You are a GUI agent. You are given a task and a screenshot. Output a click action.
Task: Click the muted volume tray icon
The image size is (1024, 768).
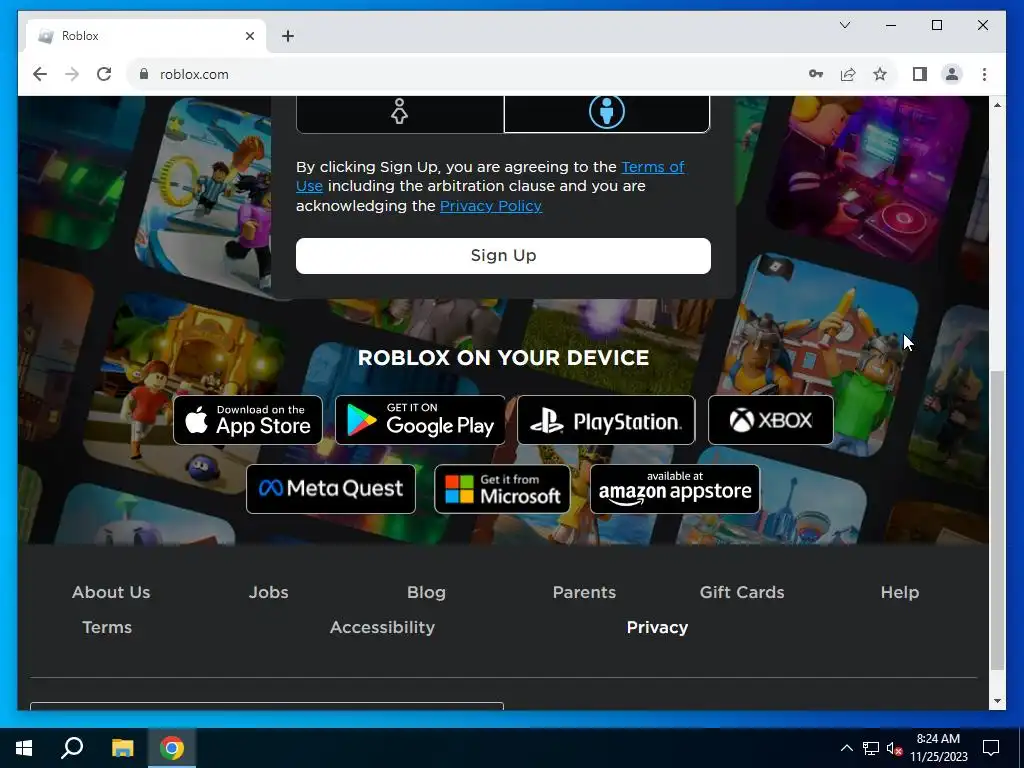[894, 748]
